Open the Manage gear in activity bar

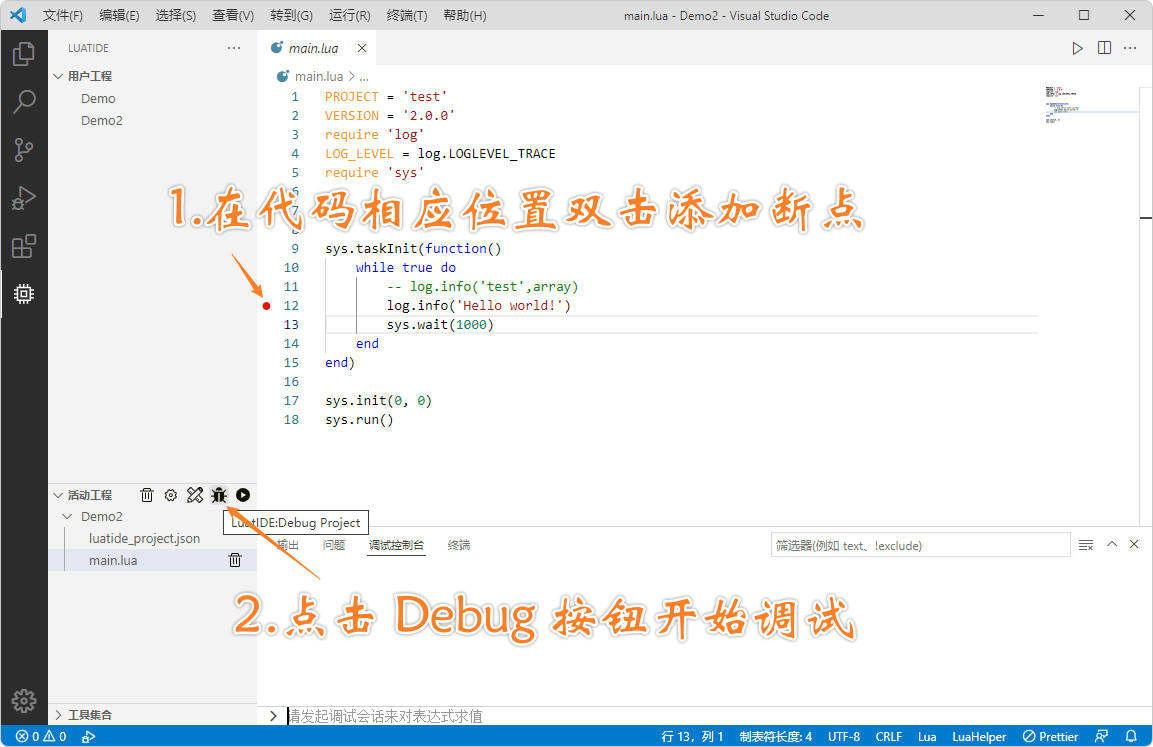click(x=24, y=701)
